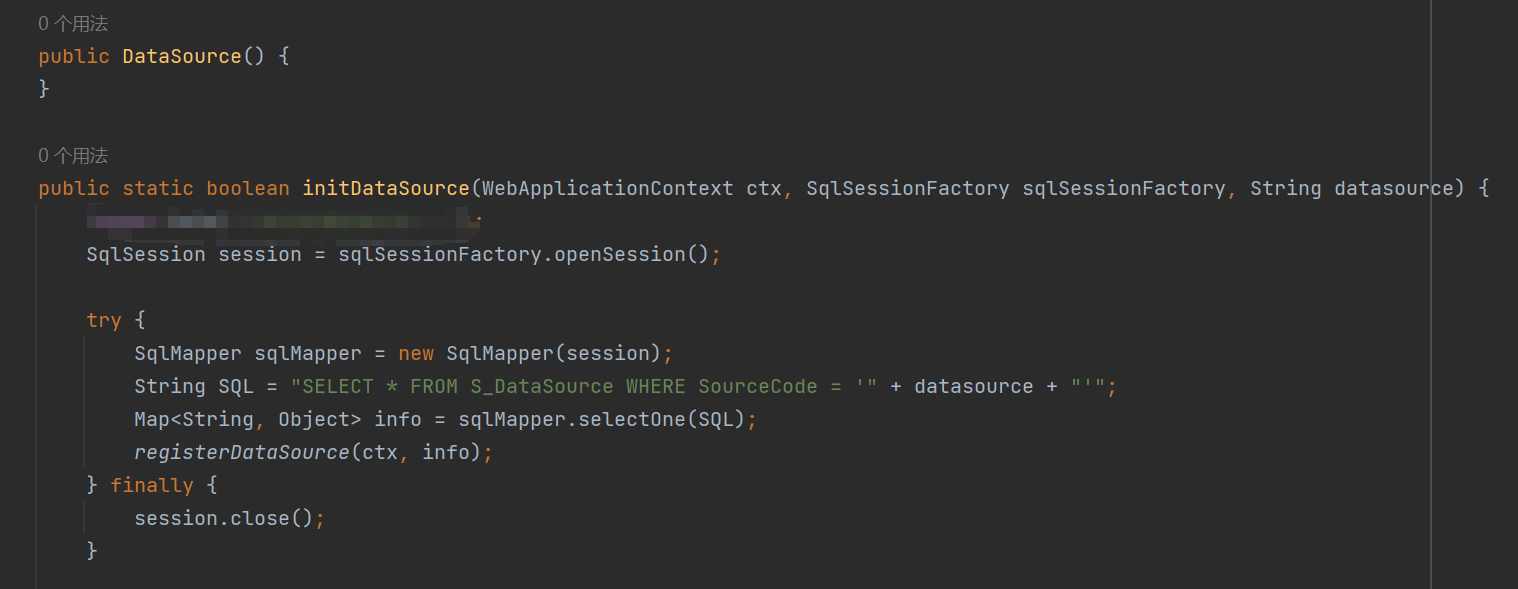Click the usages hint above initDataSource method
Image resolution: width=1518 pixels, height=589 pixels.
pyautogui.click(x=73, y=156)
